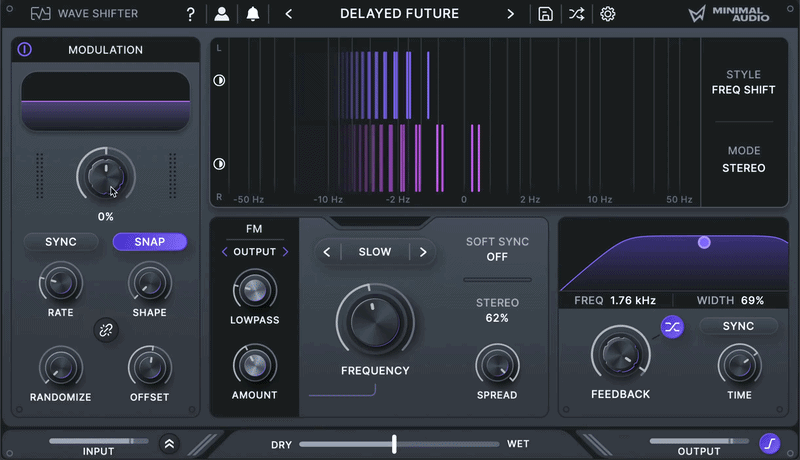Enable modulation SYNC button
800x460 pixels.
(x=61, y=242)
